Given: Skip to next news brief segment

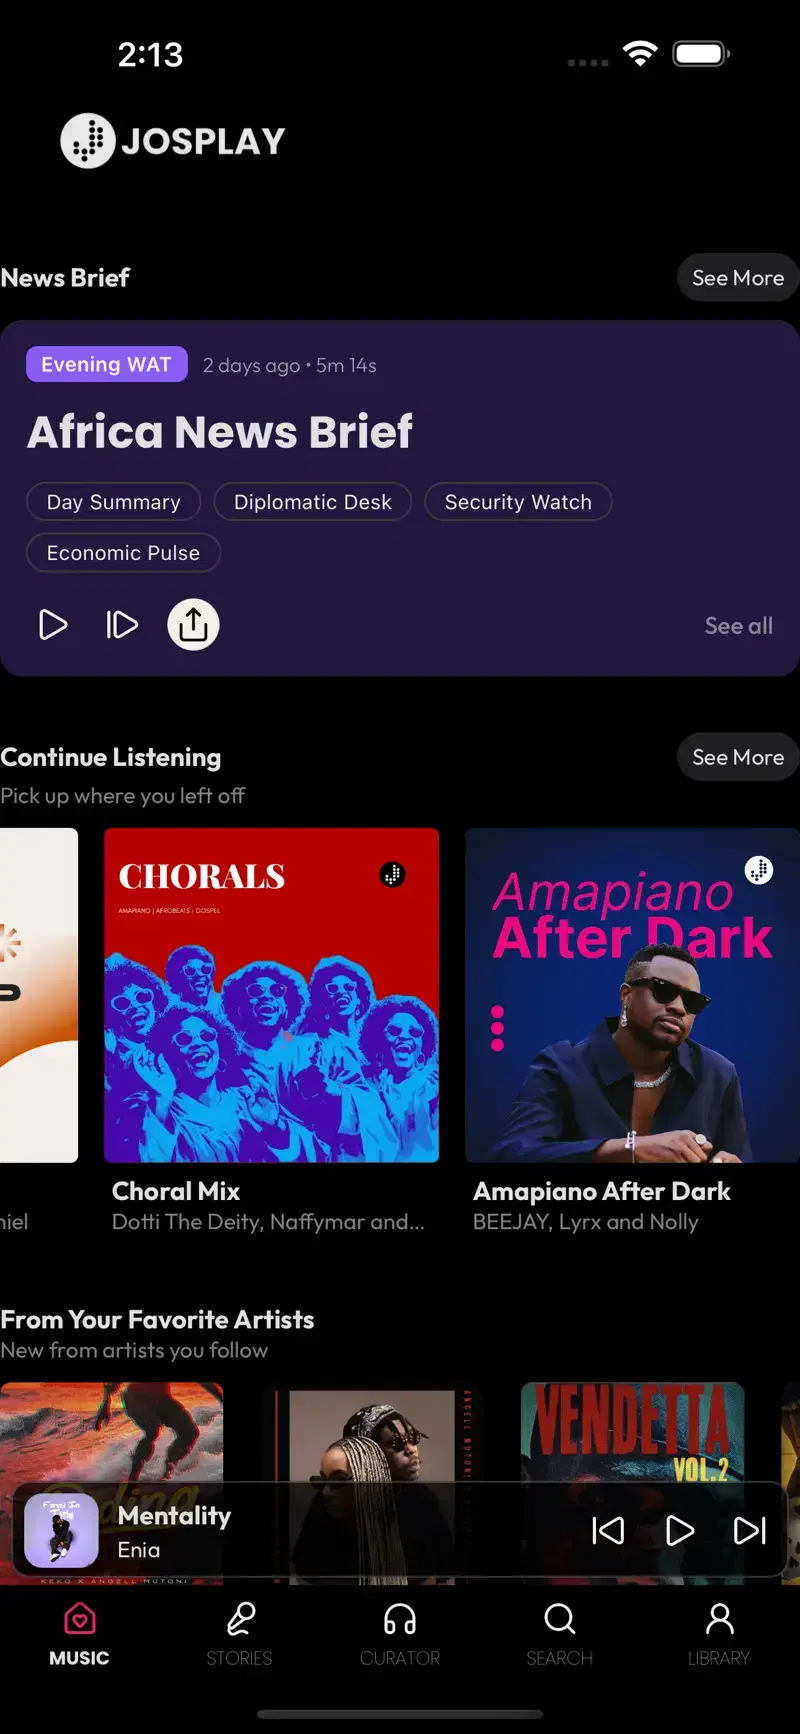Looking at the screenshot, I should (122, 625).
